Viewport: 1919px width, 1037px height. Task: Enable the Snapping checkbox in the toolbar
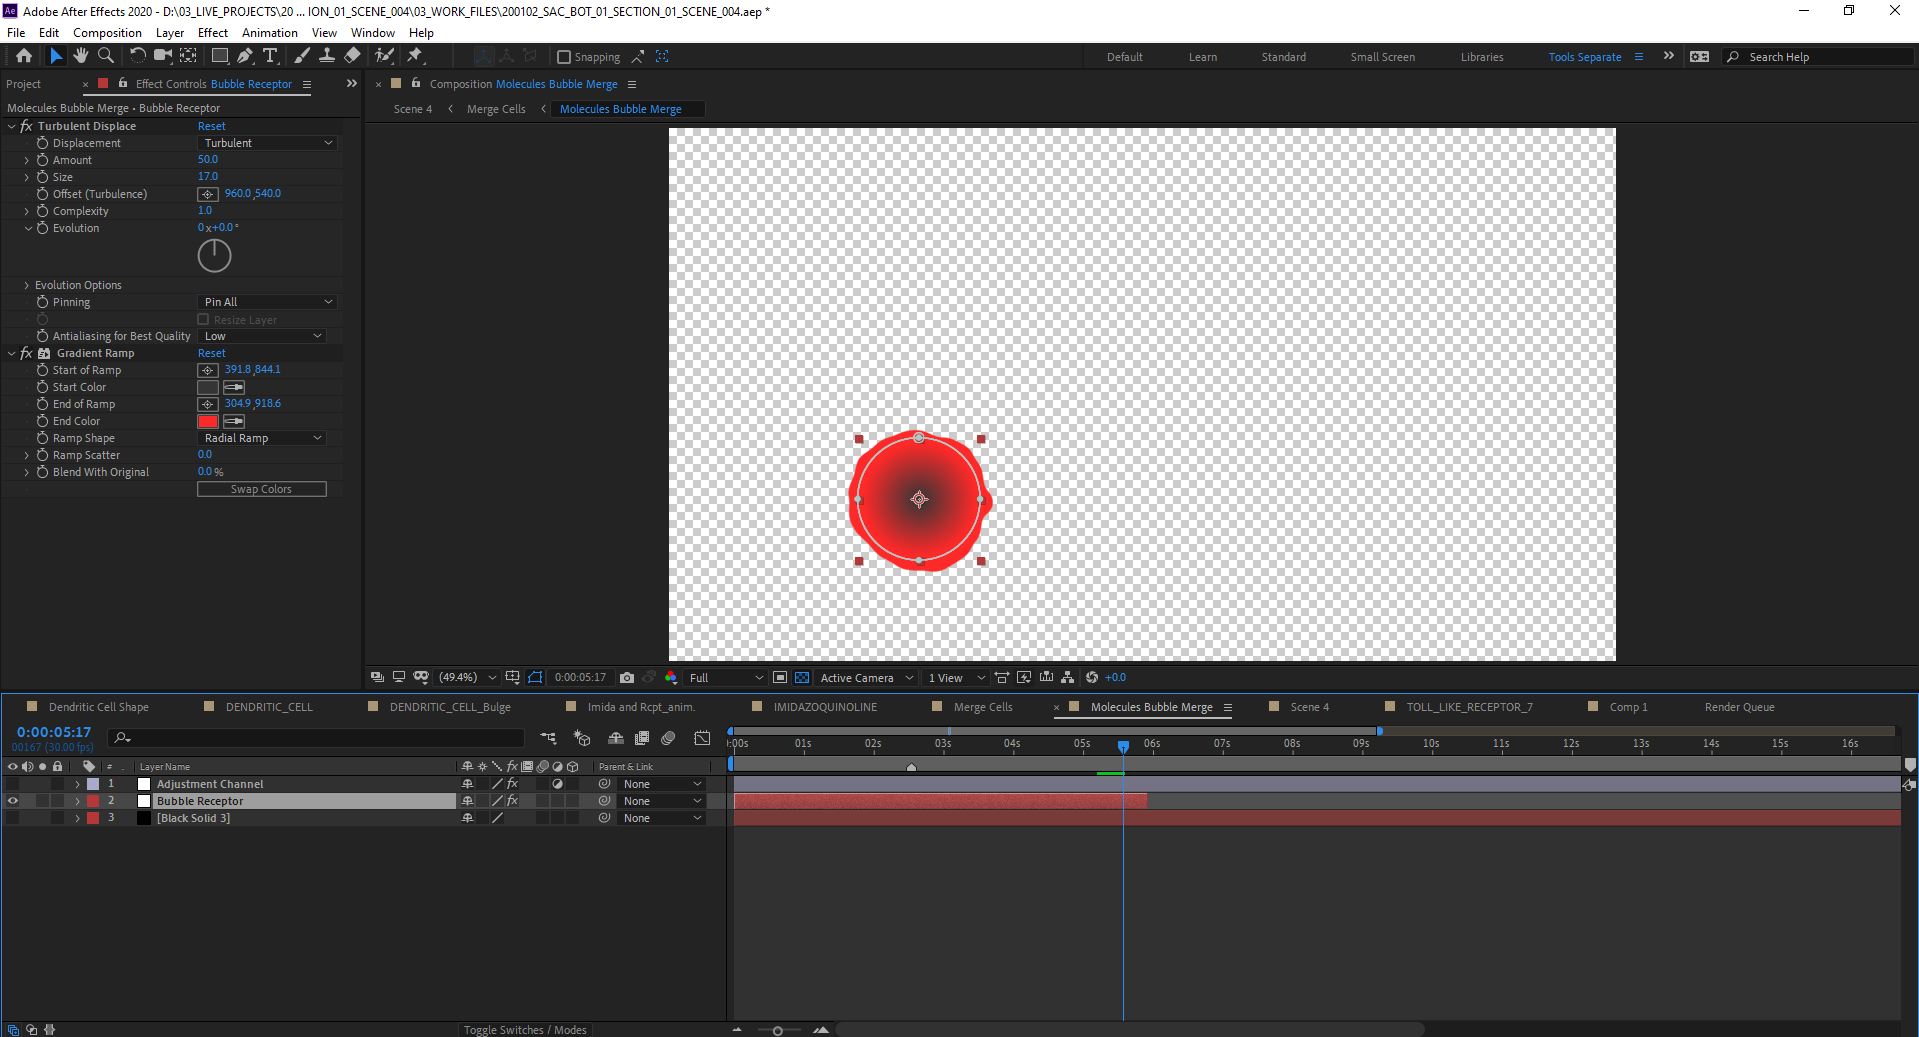564,57
